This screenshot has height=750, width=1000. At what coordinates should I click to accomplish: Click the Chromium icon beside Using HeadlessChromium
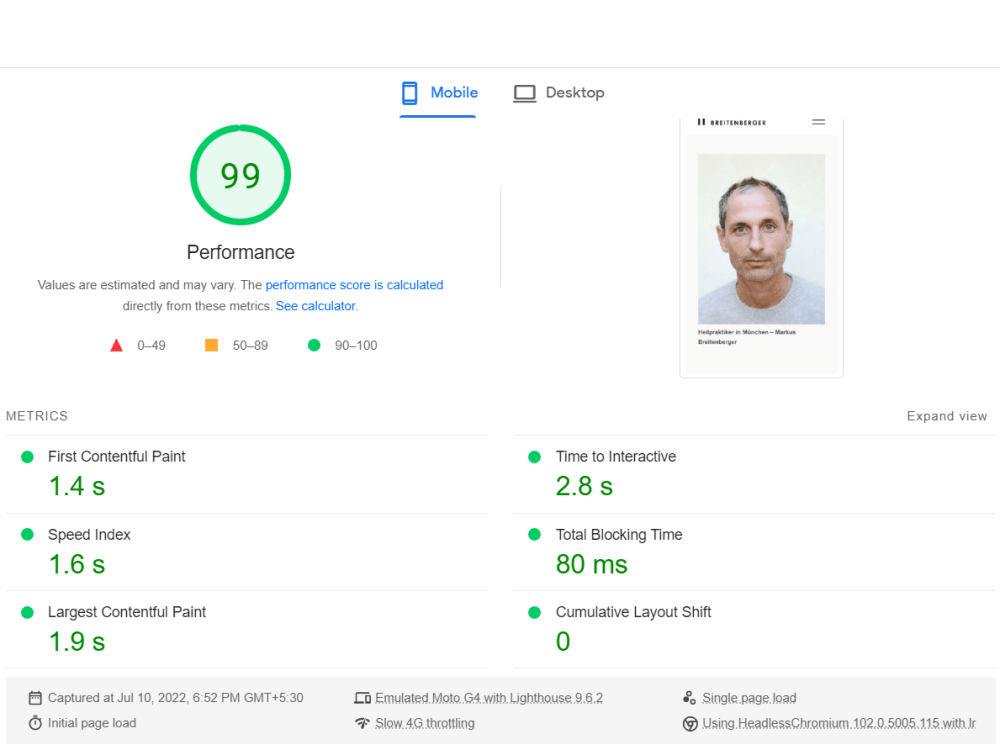[x=690, y=724]
